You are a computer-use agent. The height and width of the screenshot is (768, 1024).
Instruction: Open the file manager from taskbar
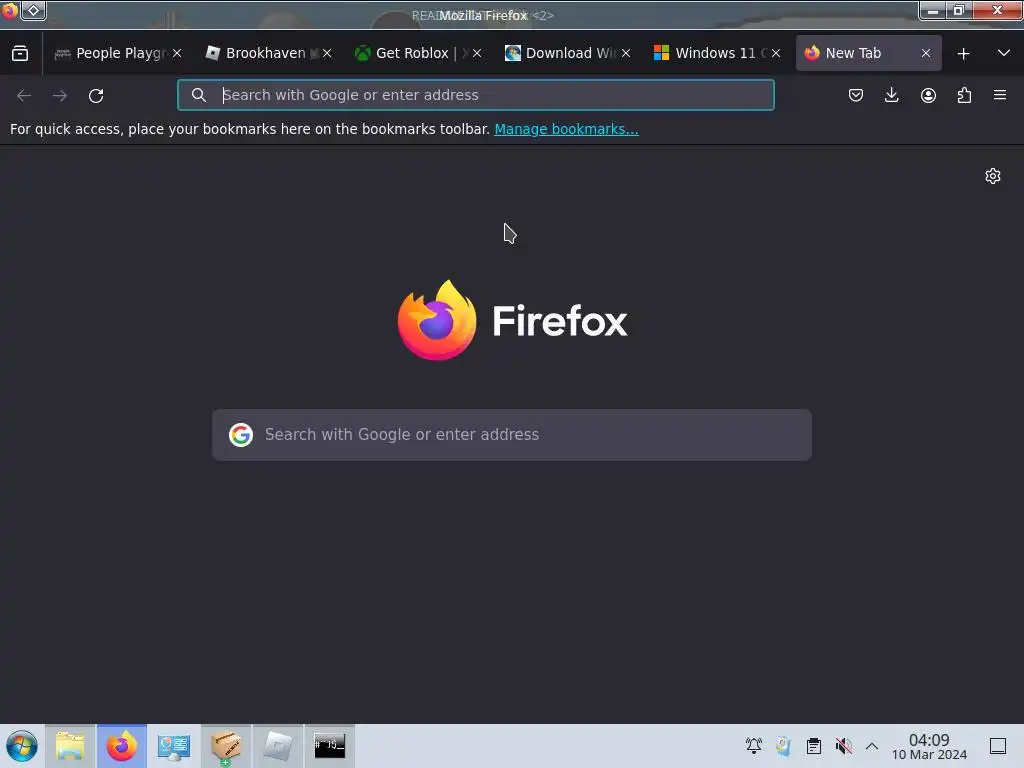(x=70, y=746)
